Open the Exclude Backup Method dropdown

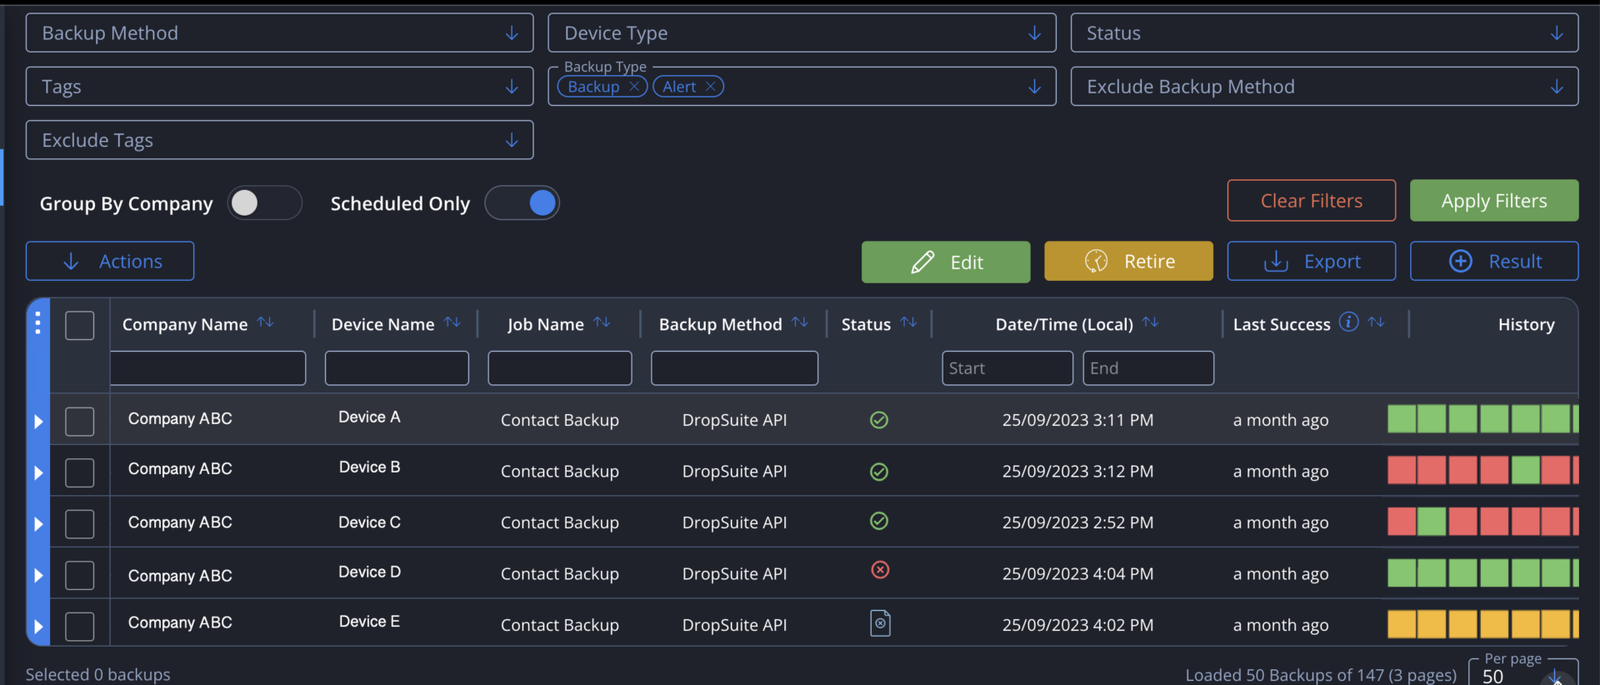pyautogui.click(x=1324, y=87)
